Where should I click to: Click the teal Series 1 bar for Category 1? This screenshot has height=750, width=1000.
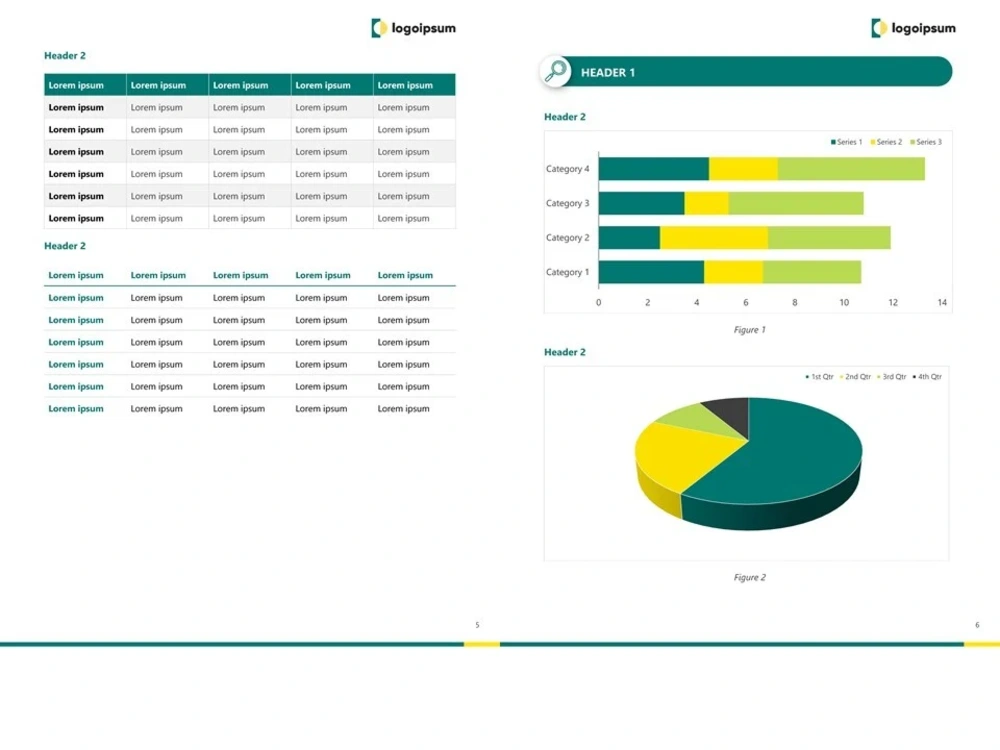click(651, 272)
